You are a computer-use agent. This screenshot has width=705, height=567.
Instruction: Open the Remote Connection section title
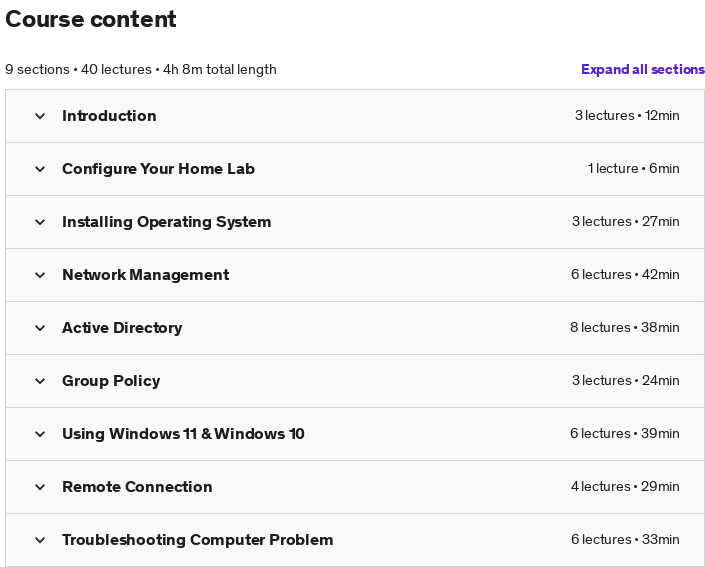pyautogui.click(x=137, y=487)
